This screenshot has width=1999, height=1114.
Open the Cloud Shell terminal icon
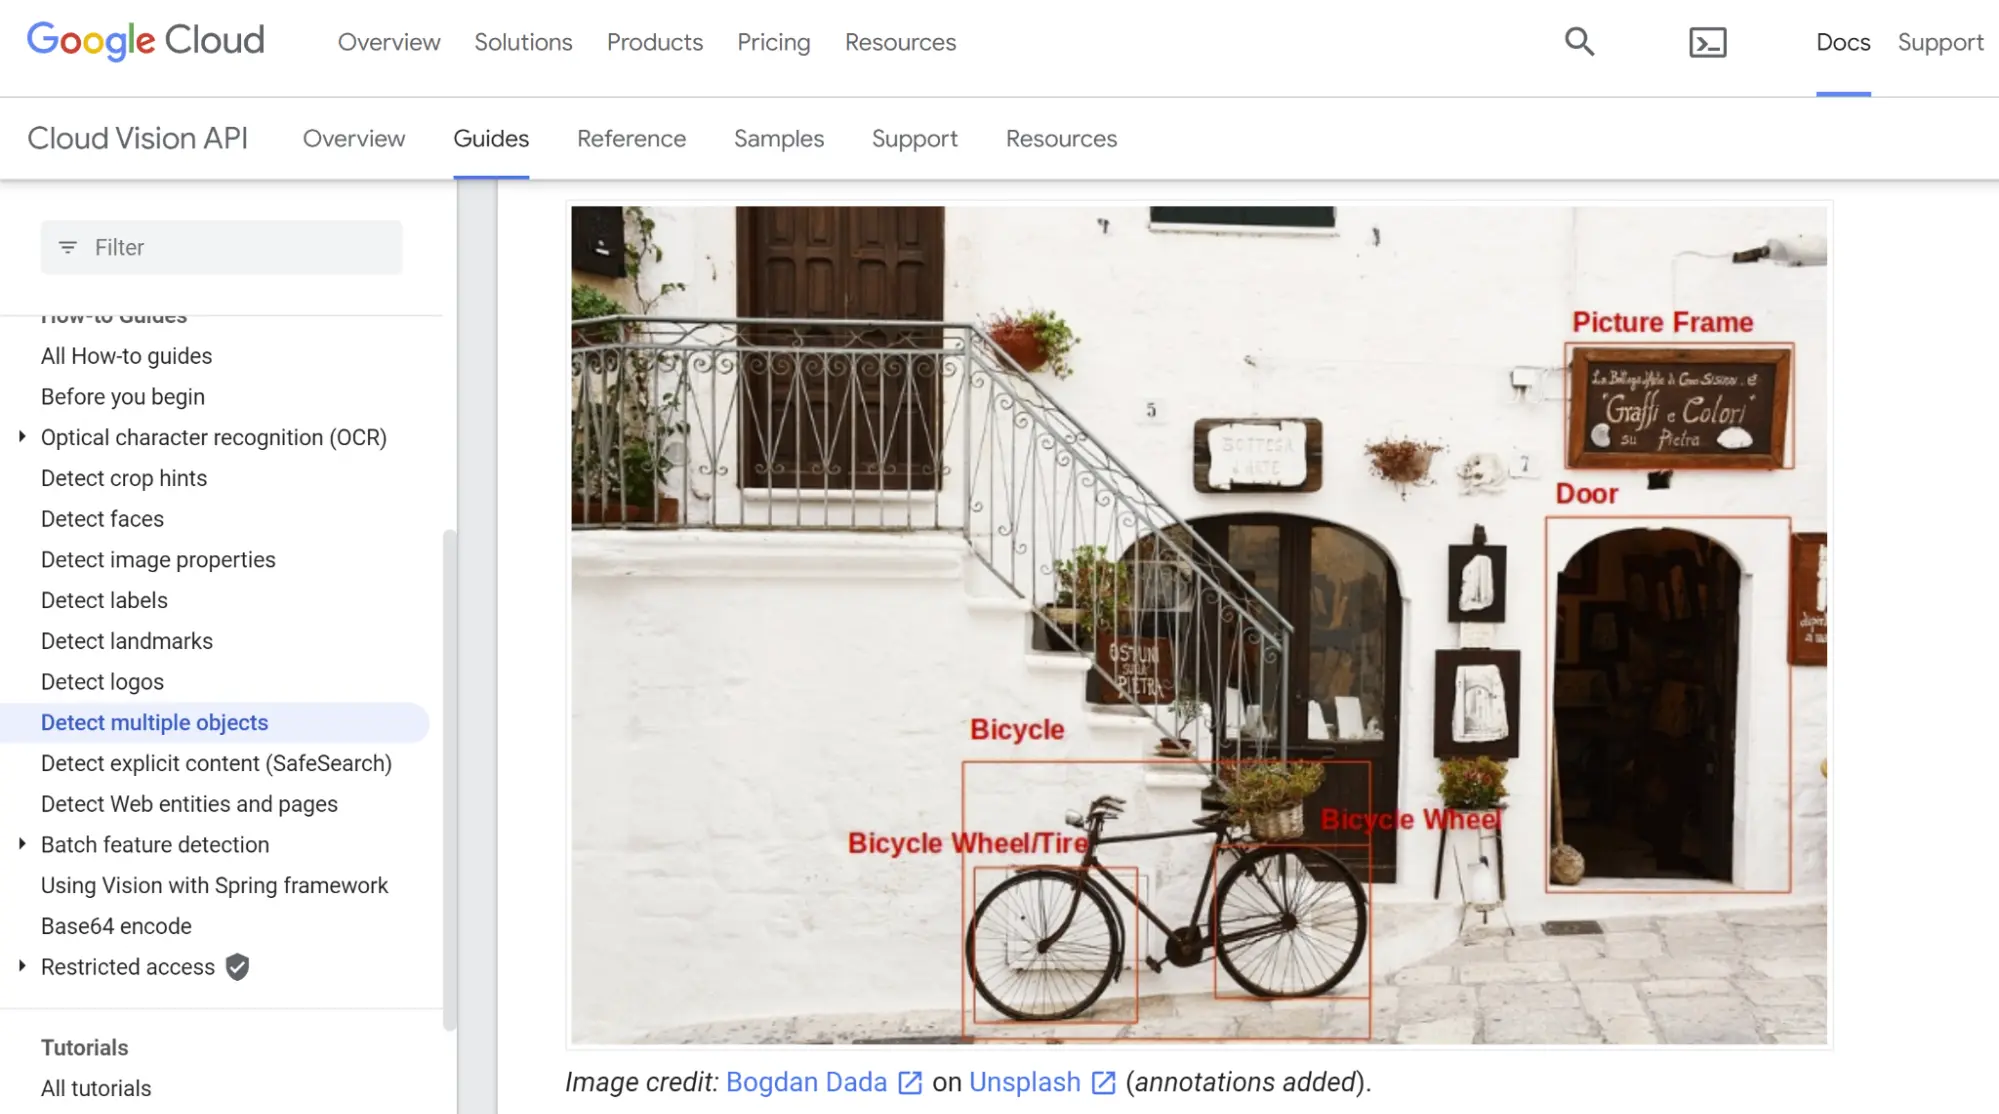pyautogui.click(x=1707, y=42)
